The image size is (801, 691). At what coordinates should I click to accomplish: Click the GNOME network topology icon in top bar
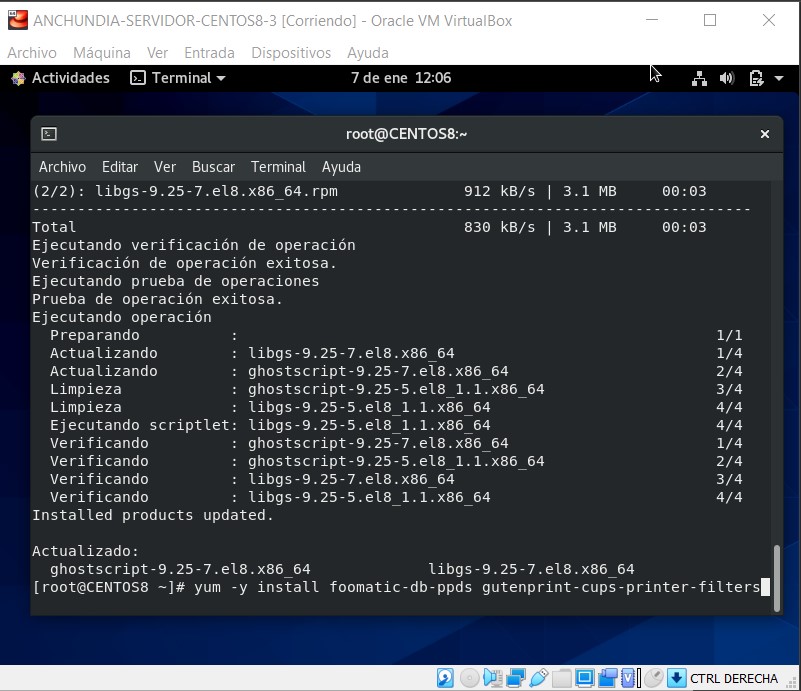tap(699, 76)
